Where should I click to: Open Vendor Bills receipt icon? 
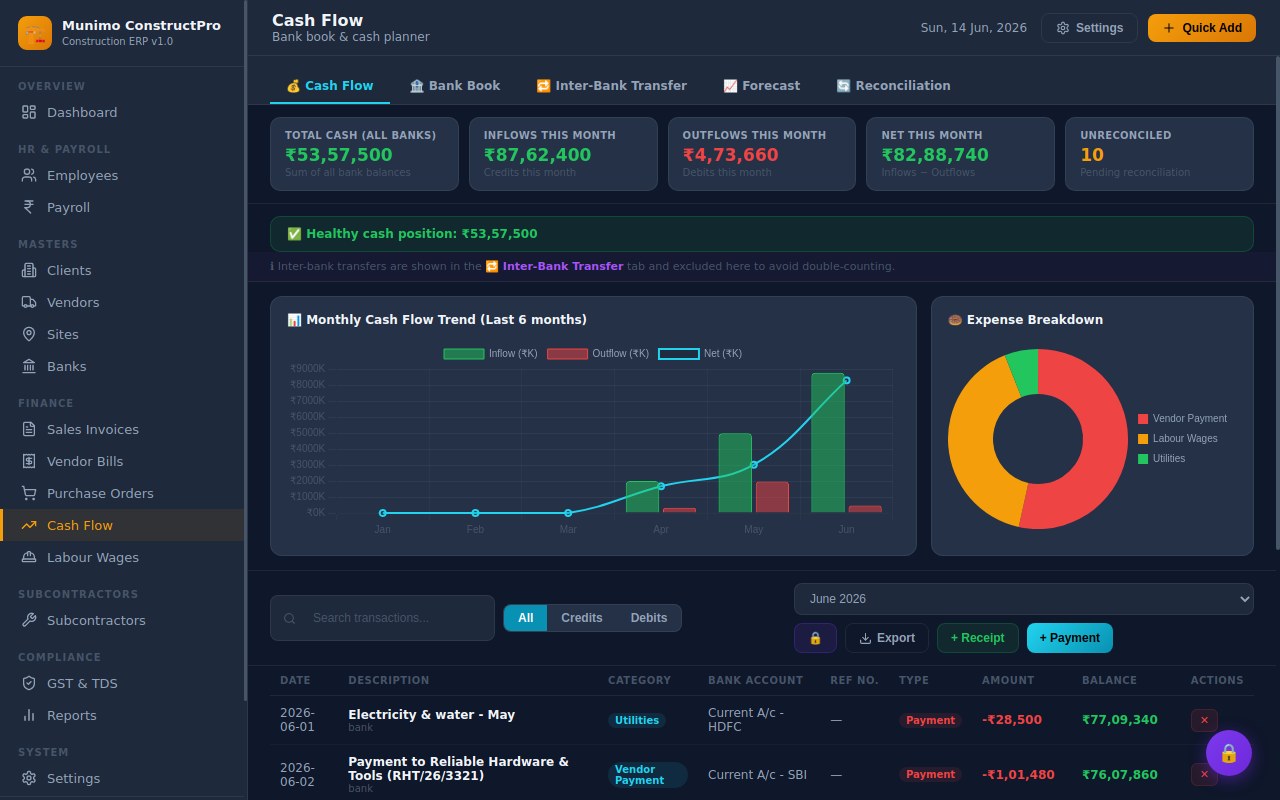[29, 461]
